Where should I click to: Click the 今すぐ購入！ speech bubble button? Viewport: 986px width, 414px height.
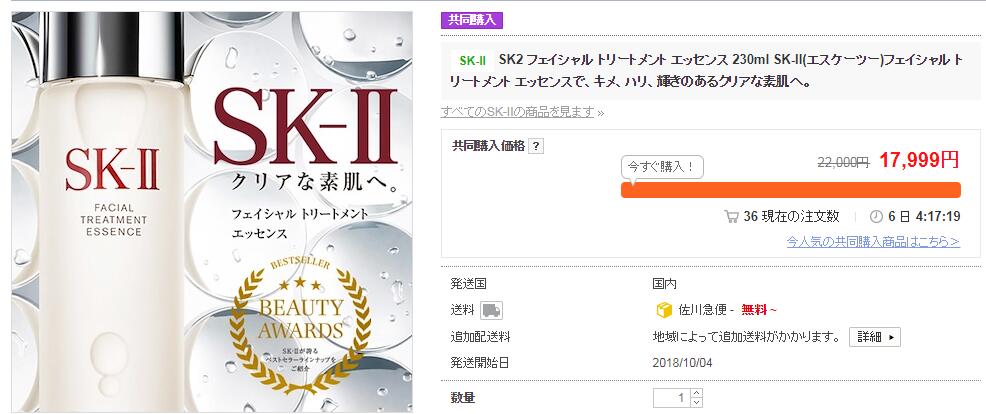pos(662,166)
